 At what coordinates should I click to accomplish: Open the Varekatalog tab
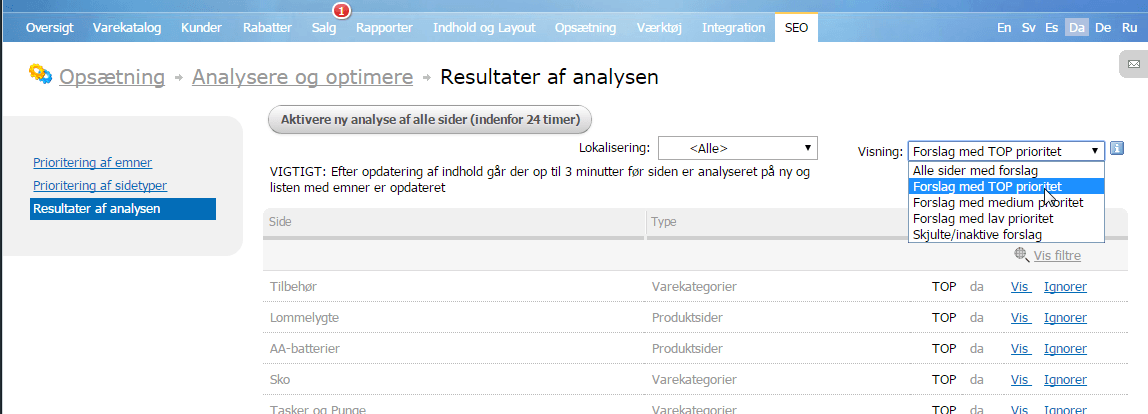(127, 28)
